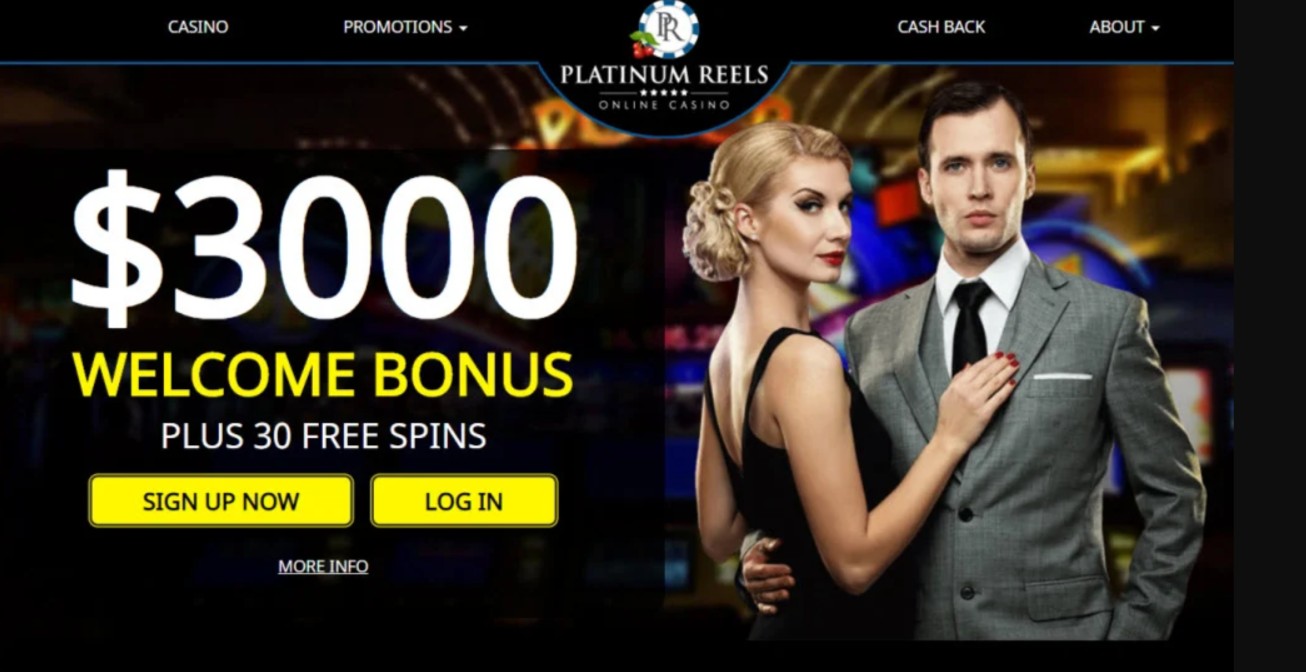Click the yellow Log In button
Viewport: 1306px width, 672px height.
[464, 501]
